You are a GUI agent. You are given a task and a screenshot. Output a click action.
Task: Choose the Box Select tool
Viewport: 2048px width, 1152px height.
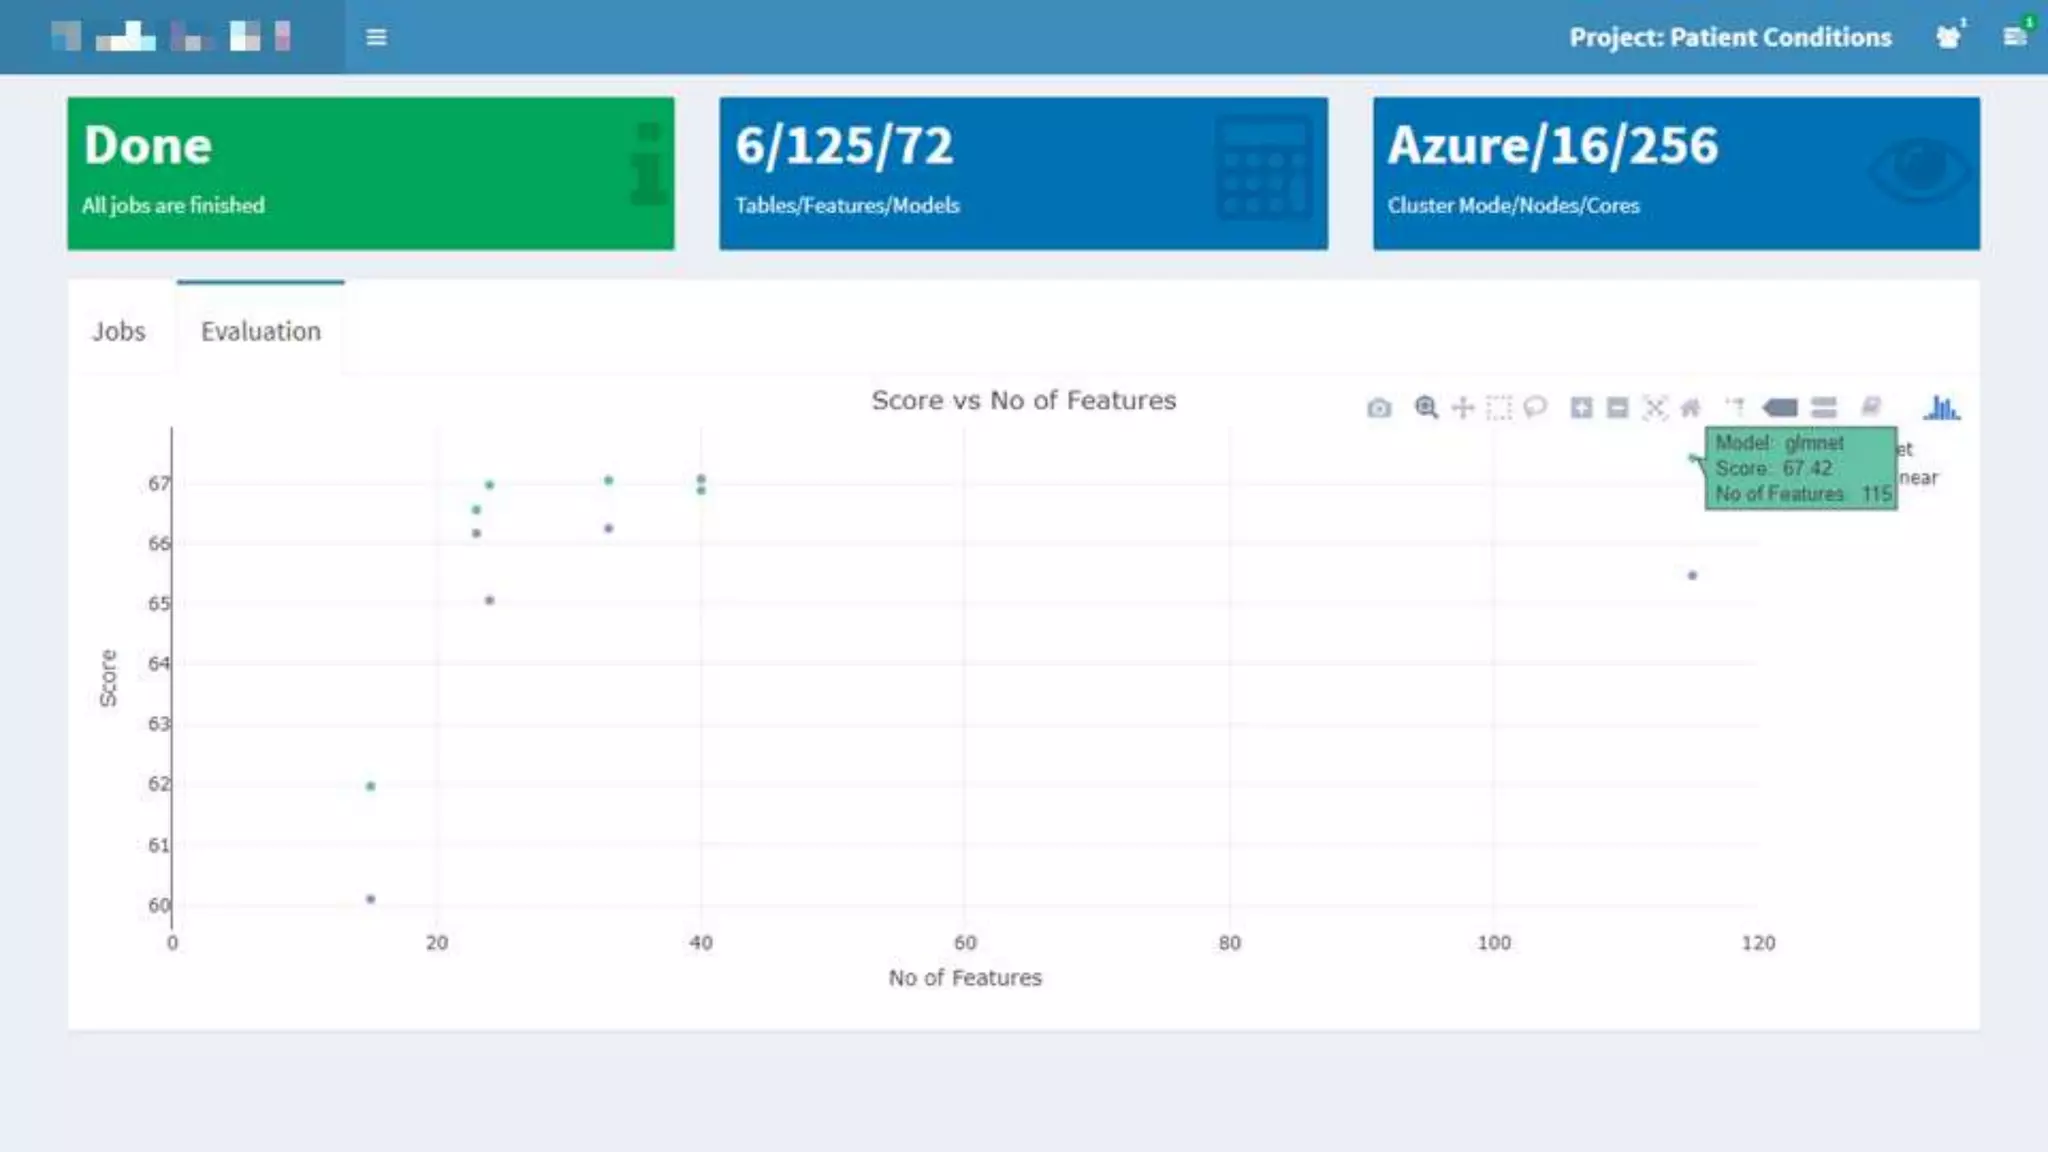coord(1499,408)
